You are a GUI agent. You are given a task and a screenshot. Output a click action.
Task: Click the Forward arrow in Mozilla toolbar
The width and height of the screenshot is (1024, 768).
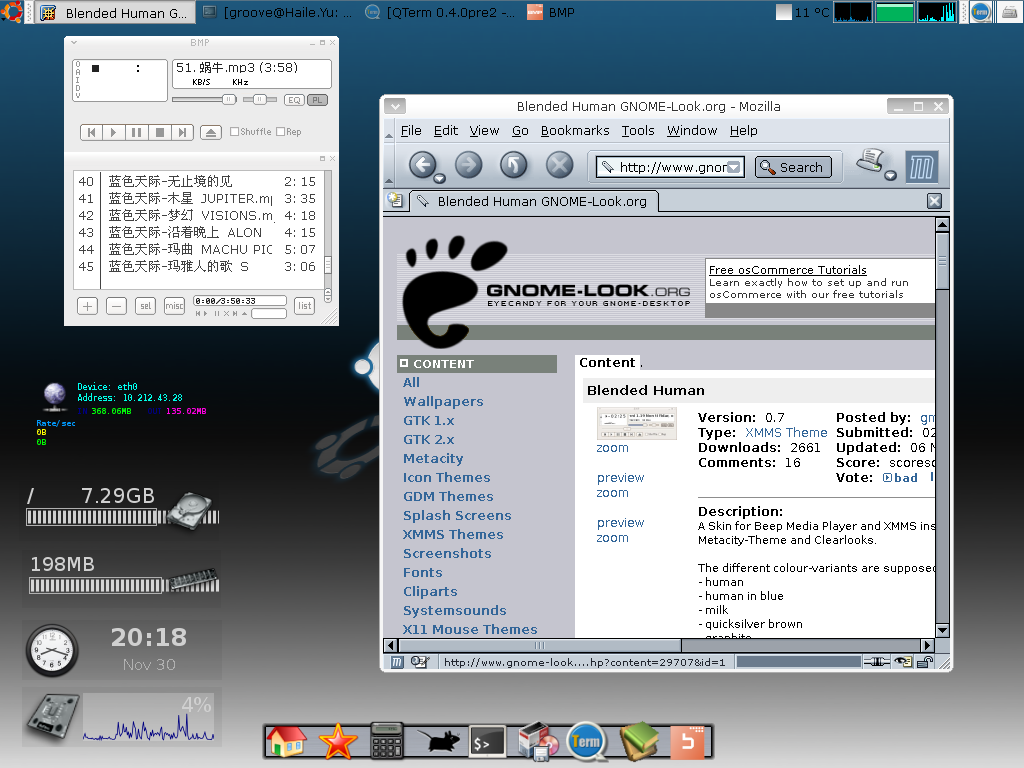pos(468,165)
